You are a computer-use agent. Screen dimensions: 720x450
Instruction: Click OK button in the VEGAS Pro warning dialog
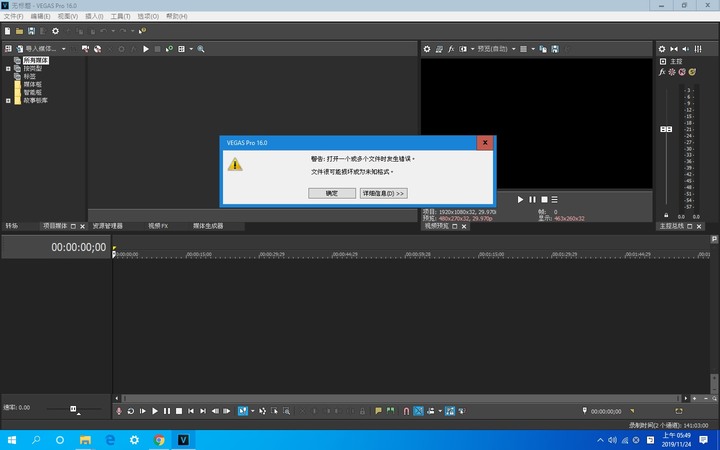332,193
